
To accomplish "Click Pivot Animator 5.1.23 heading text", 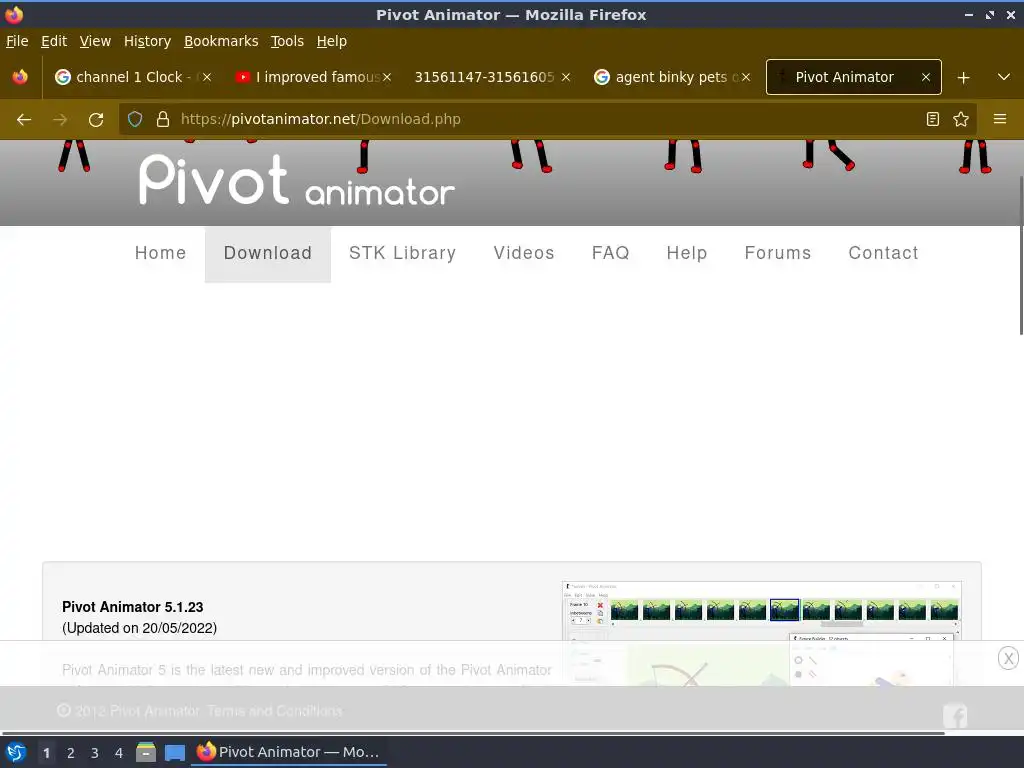I will [x=133, y=607].
